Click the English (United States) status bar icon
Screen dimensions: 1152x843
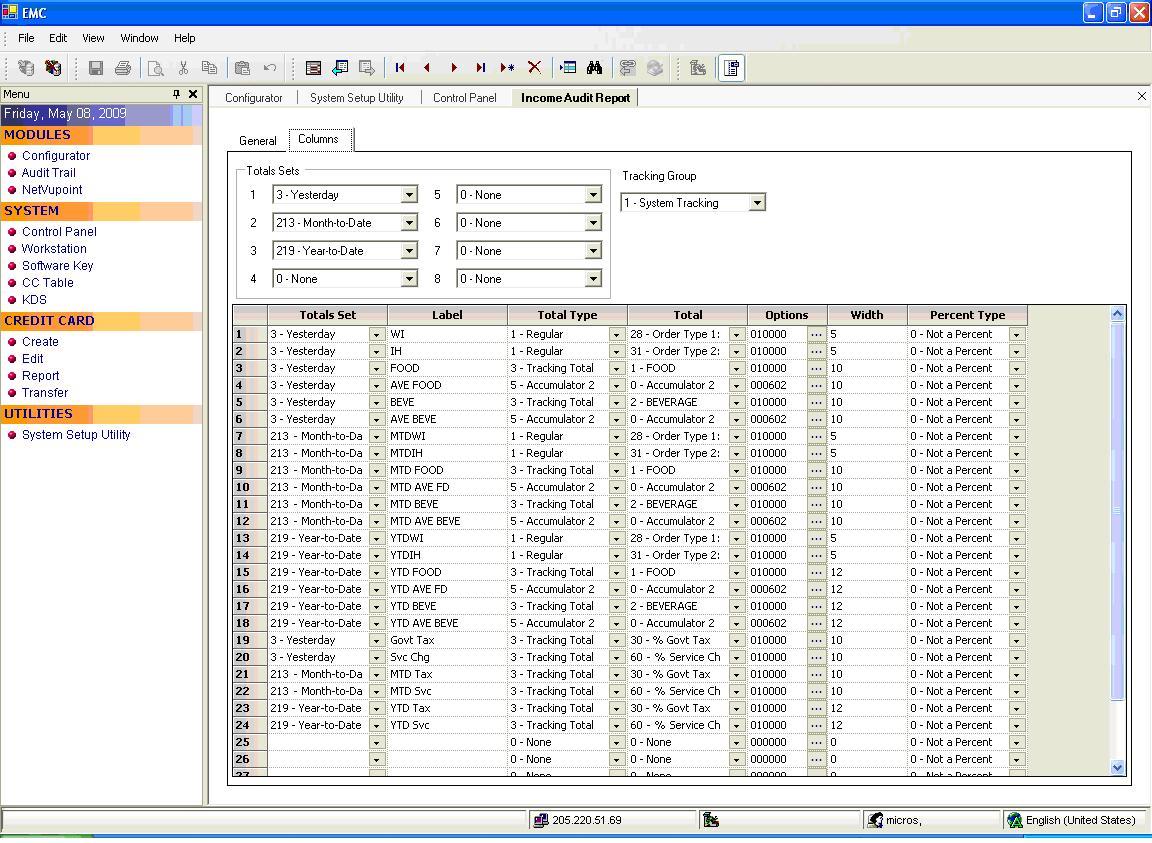click(x=1014, y=820)
